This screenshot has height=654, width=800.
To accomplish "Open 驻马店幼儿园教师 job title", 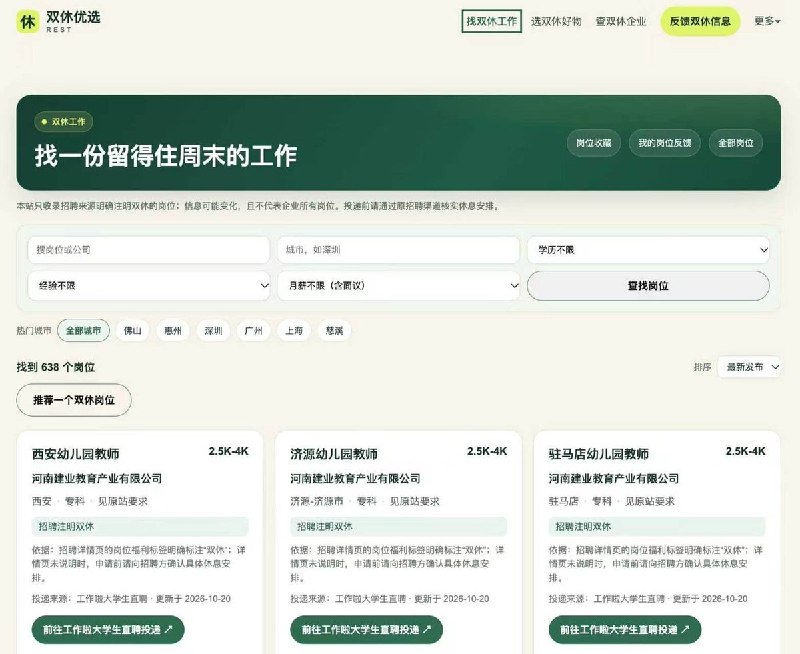I will point(599,454).
